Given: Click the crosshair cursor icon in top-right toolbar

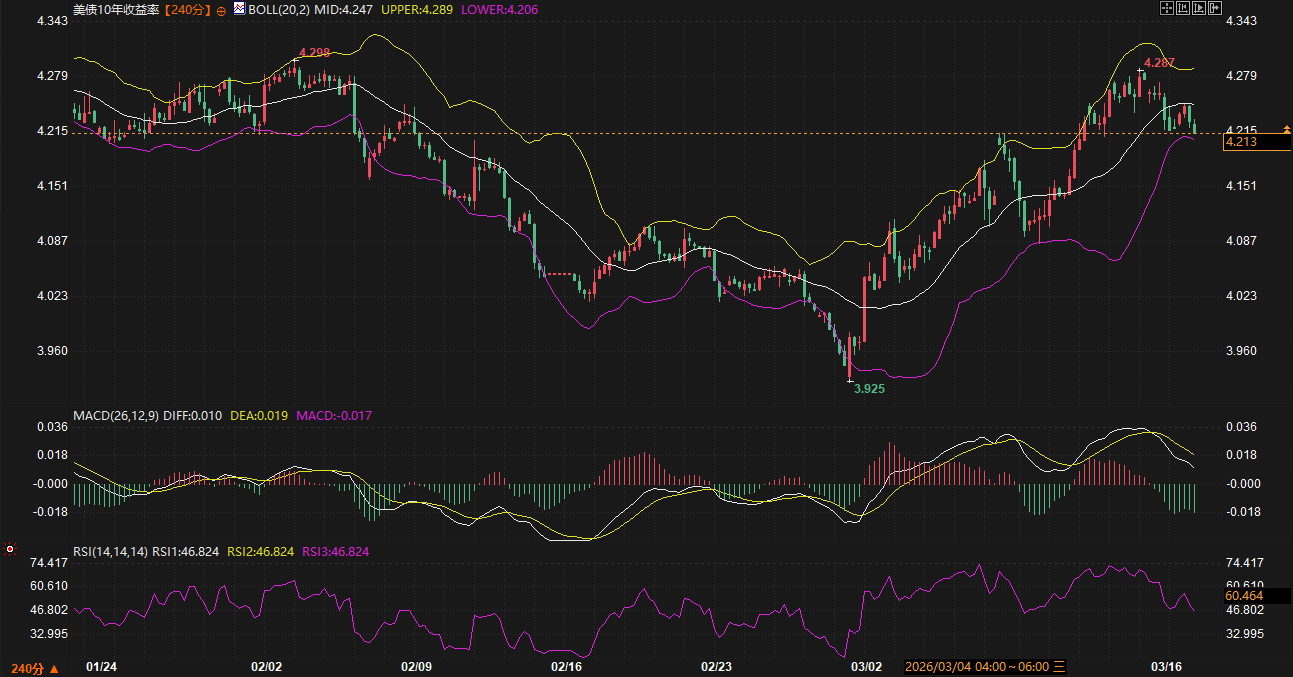Looking at the screenshot, I should [1166, 8].
